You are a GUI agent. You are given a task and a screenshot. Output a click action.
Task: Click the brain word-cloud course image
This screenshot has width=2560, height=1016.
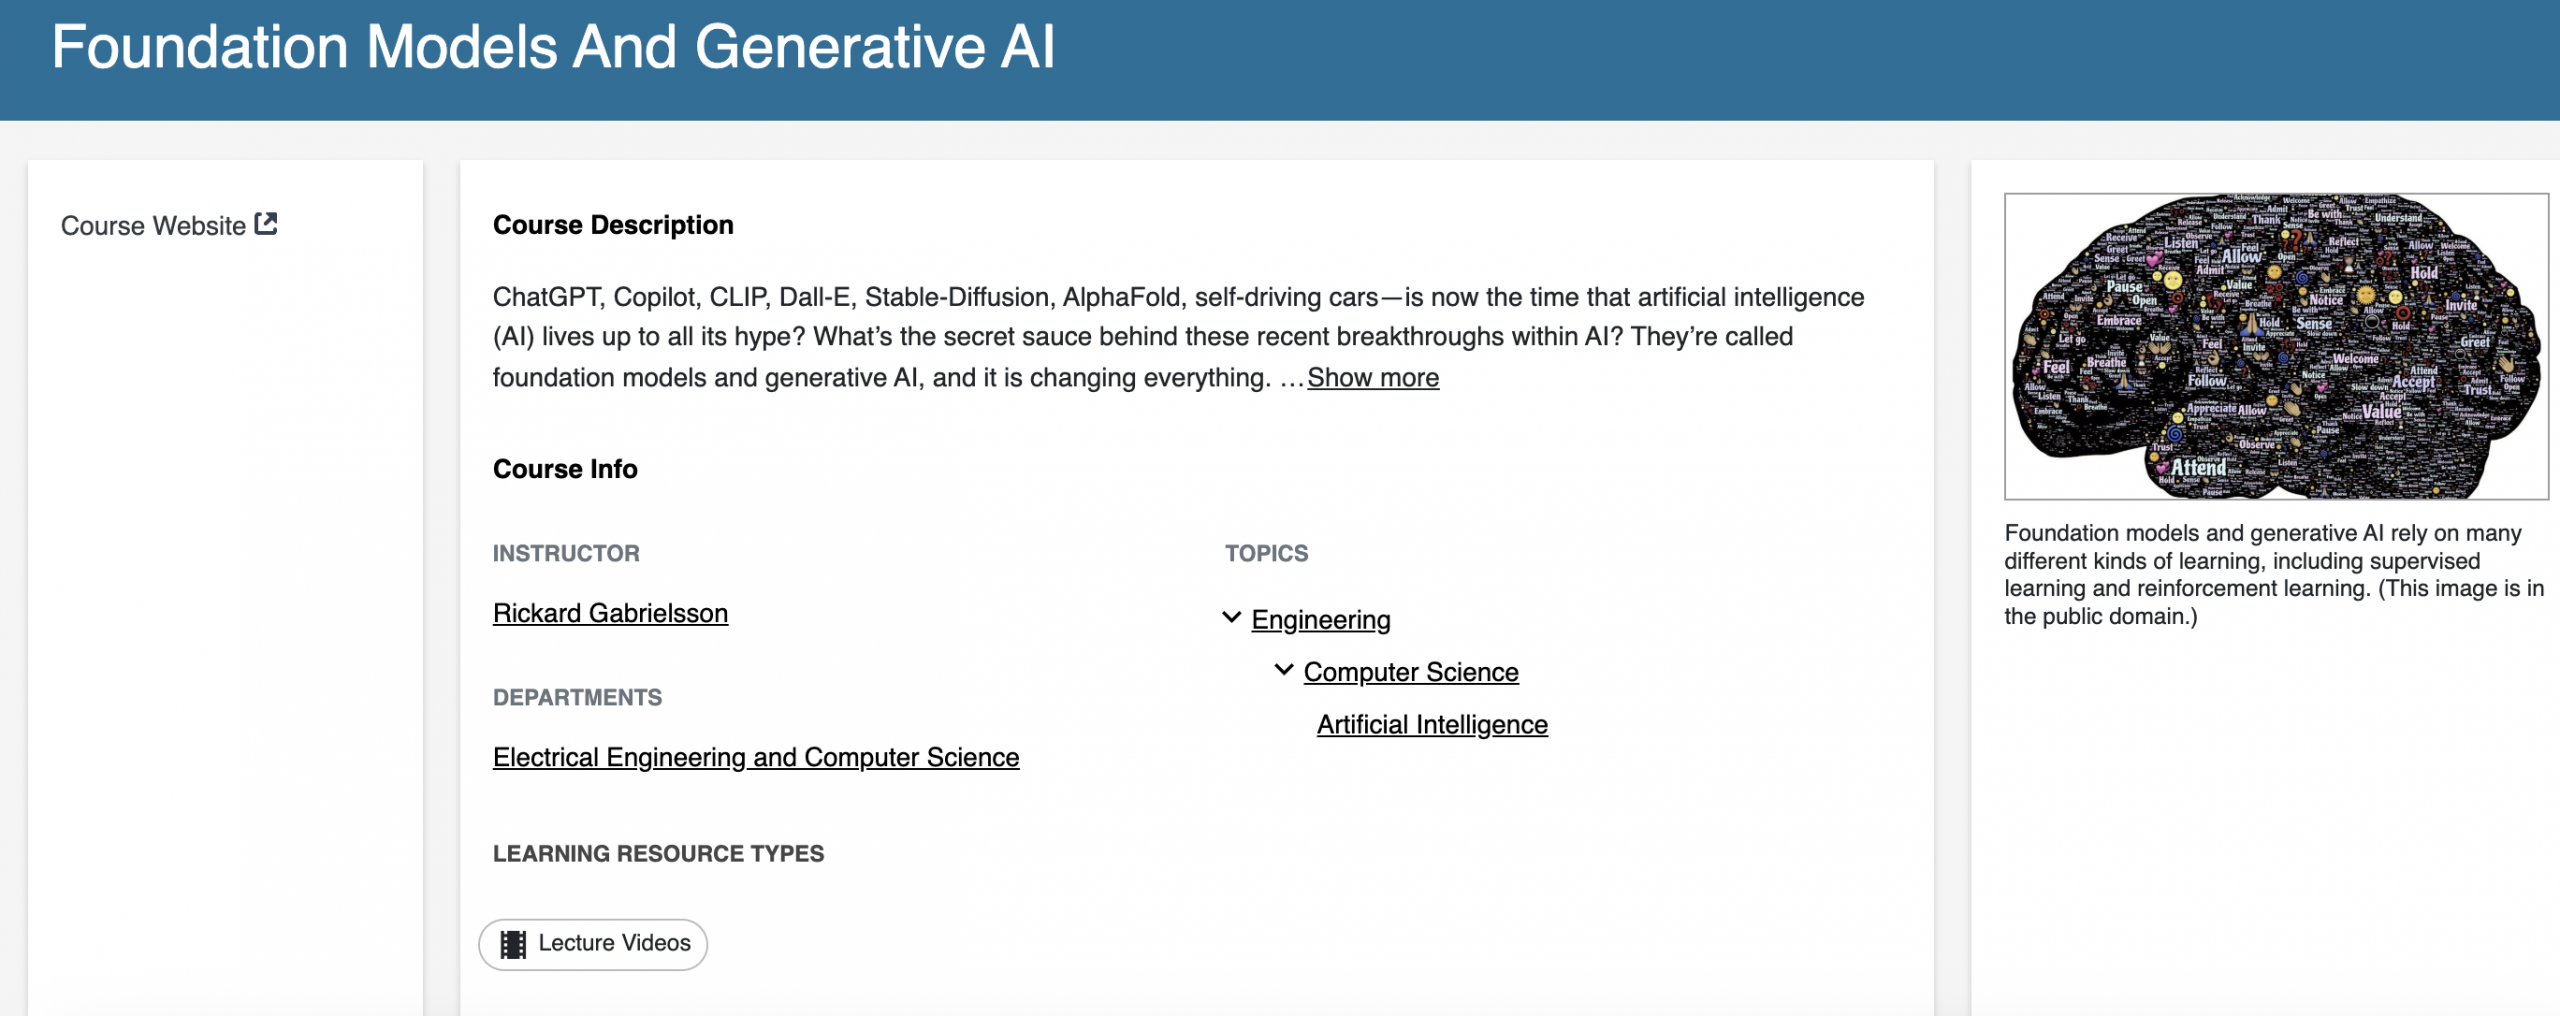(2276, 346)
